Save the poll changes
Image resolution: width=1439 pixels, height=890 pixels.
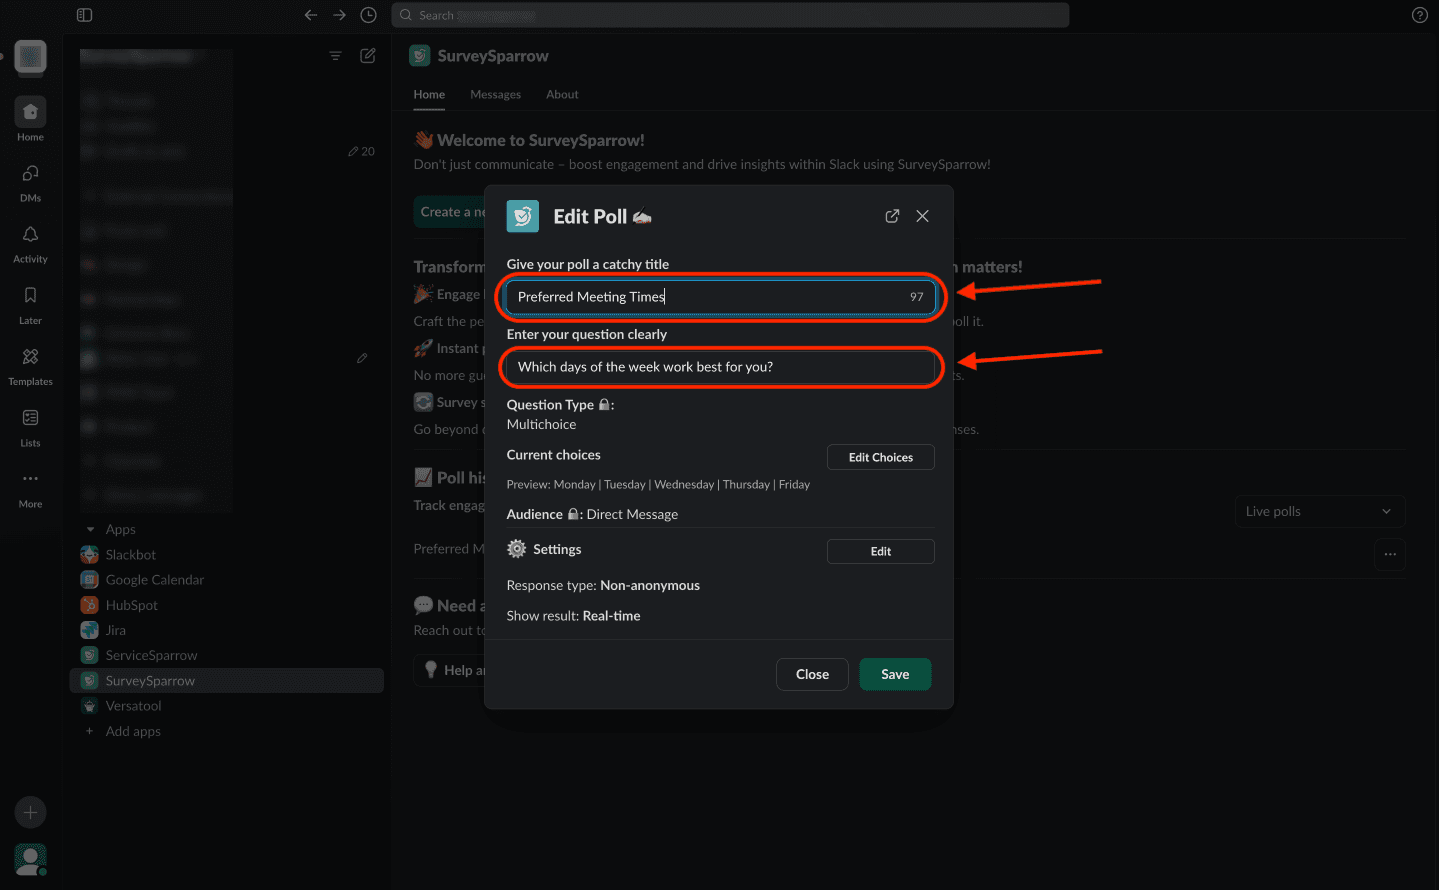coord(895,674)
